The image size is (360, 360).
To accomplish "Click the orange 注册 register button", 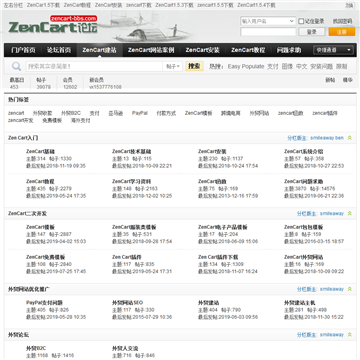I will (342, 32).
